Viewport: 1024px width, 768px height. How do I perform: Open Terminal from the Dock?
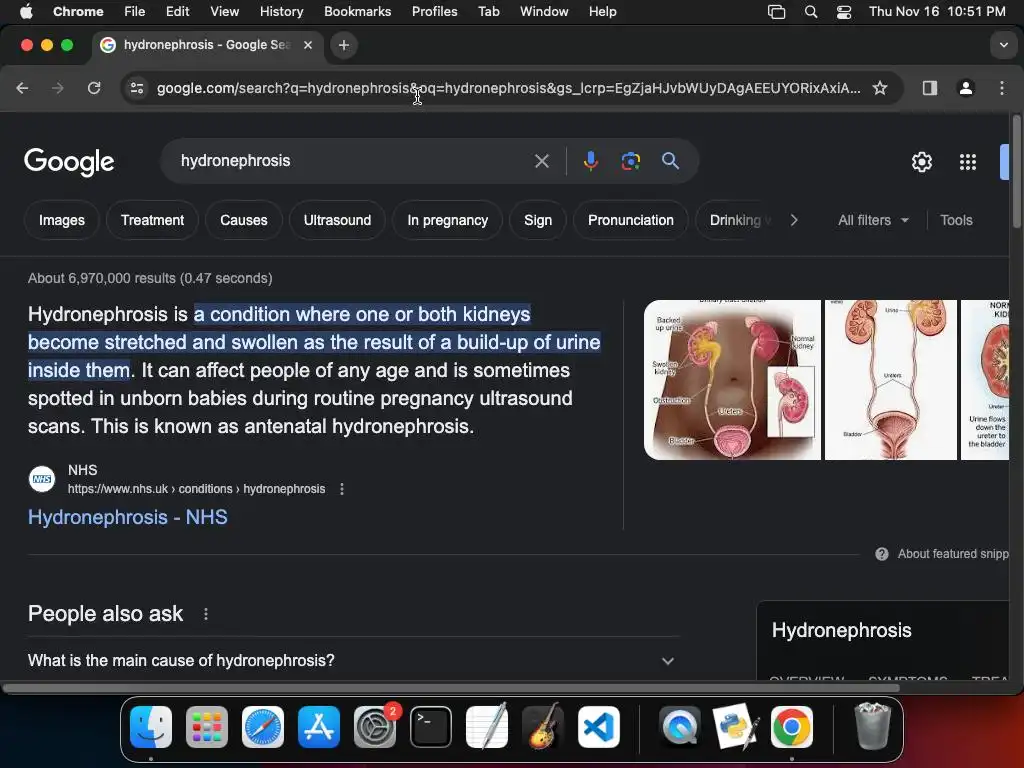431,727
